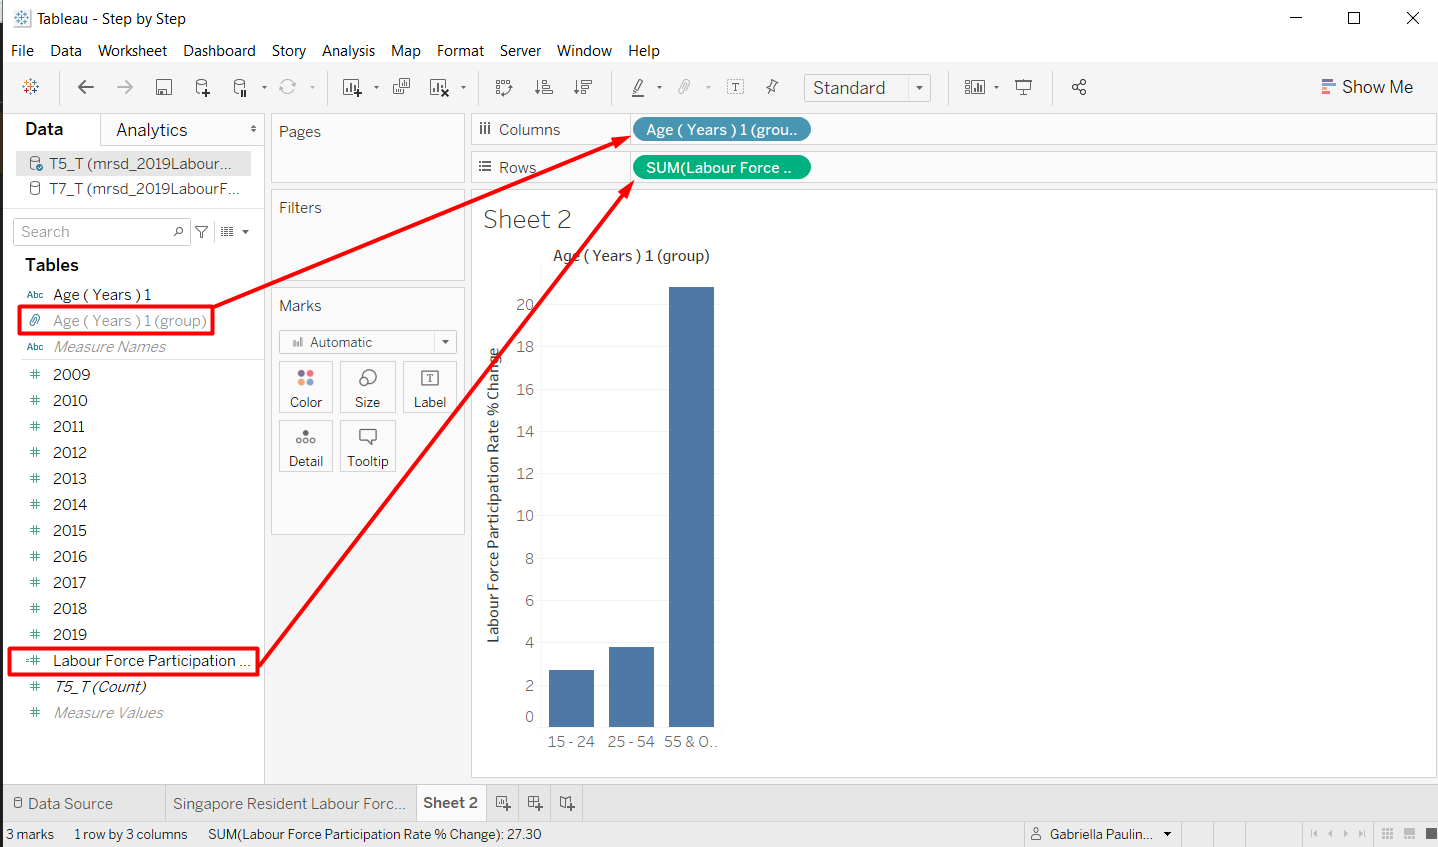Click the Add New Data Source icon
The height and width of the screenshot is (847, 1438).
click(202, 88)
